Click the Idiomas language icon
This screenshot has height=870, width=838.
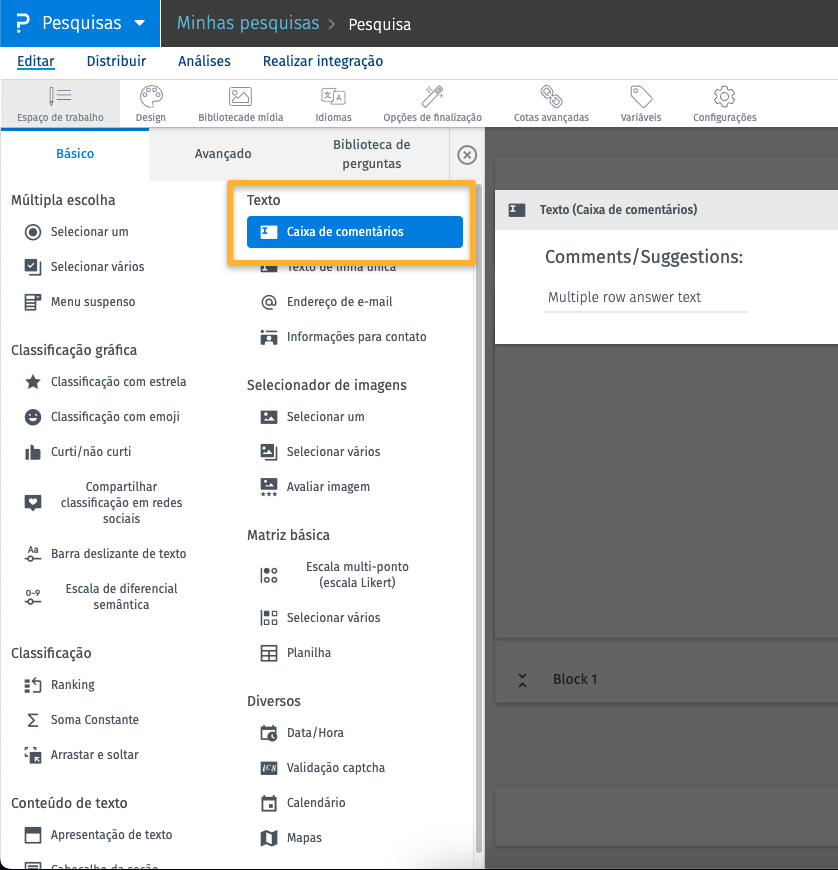click(333, 97)
